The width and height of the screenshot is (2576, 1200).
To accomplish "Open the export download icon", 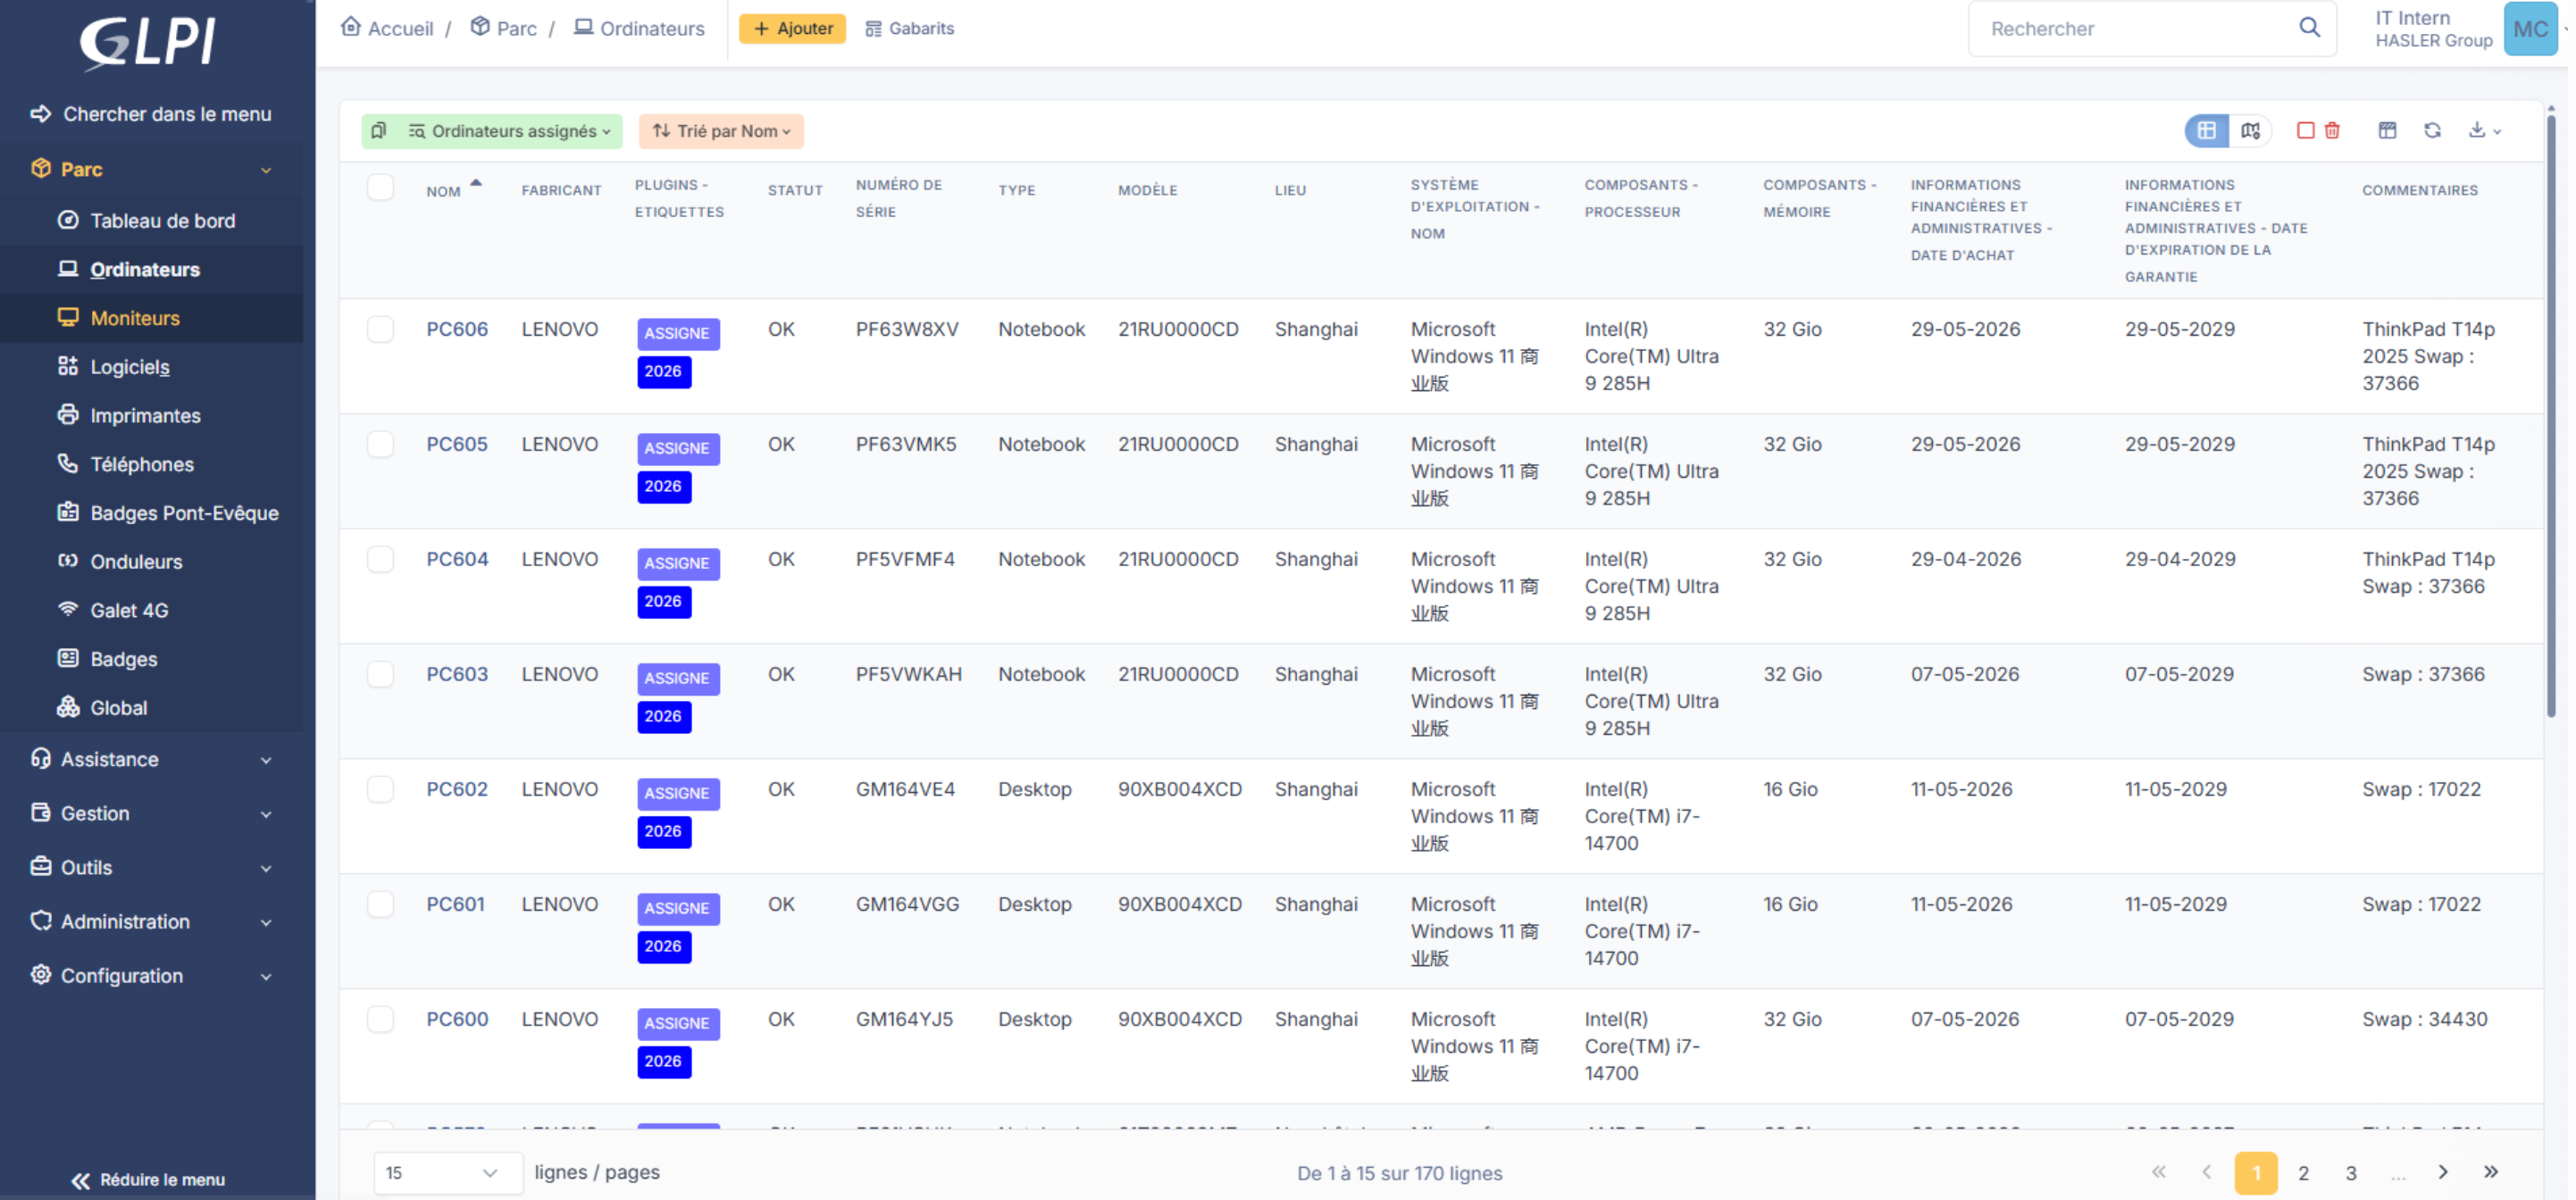I will (x=2483, y=131).
